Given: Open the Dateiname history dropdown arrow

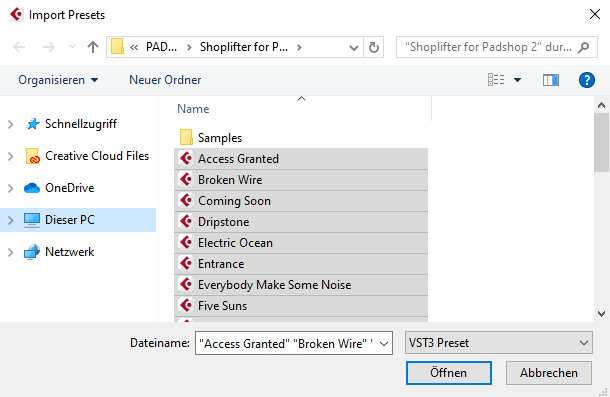Looking at the screenshot, I should pos(384,344).
